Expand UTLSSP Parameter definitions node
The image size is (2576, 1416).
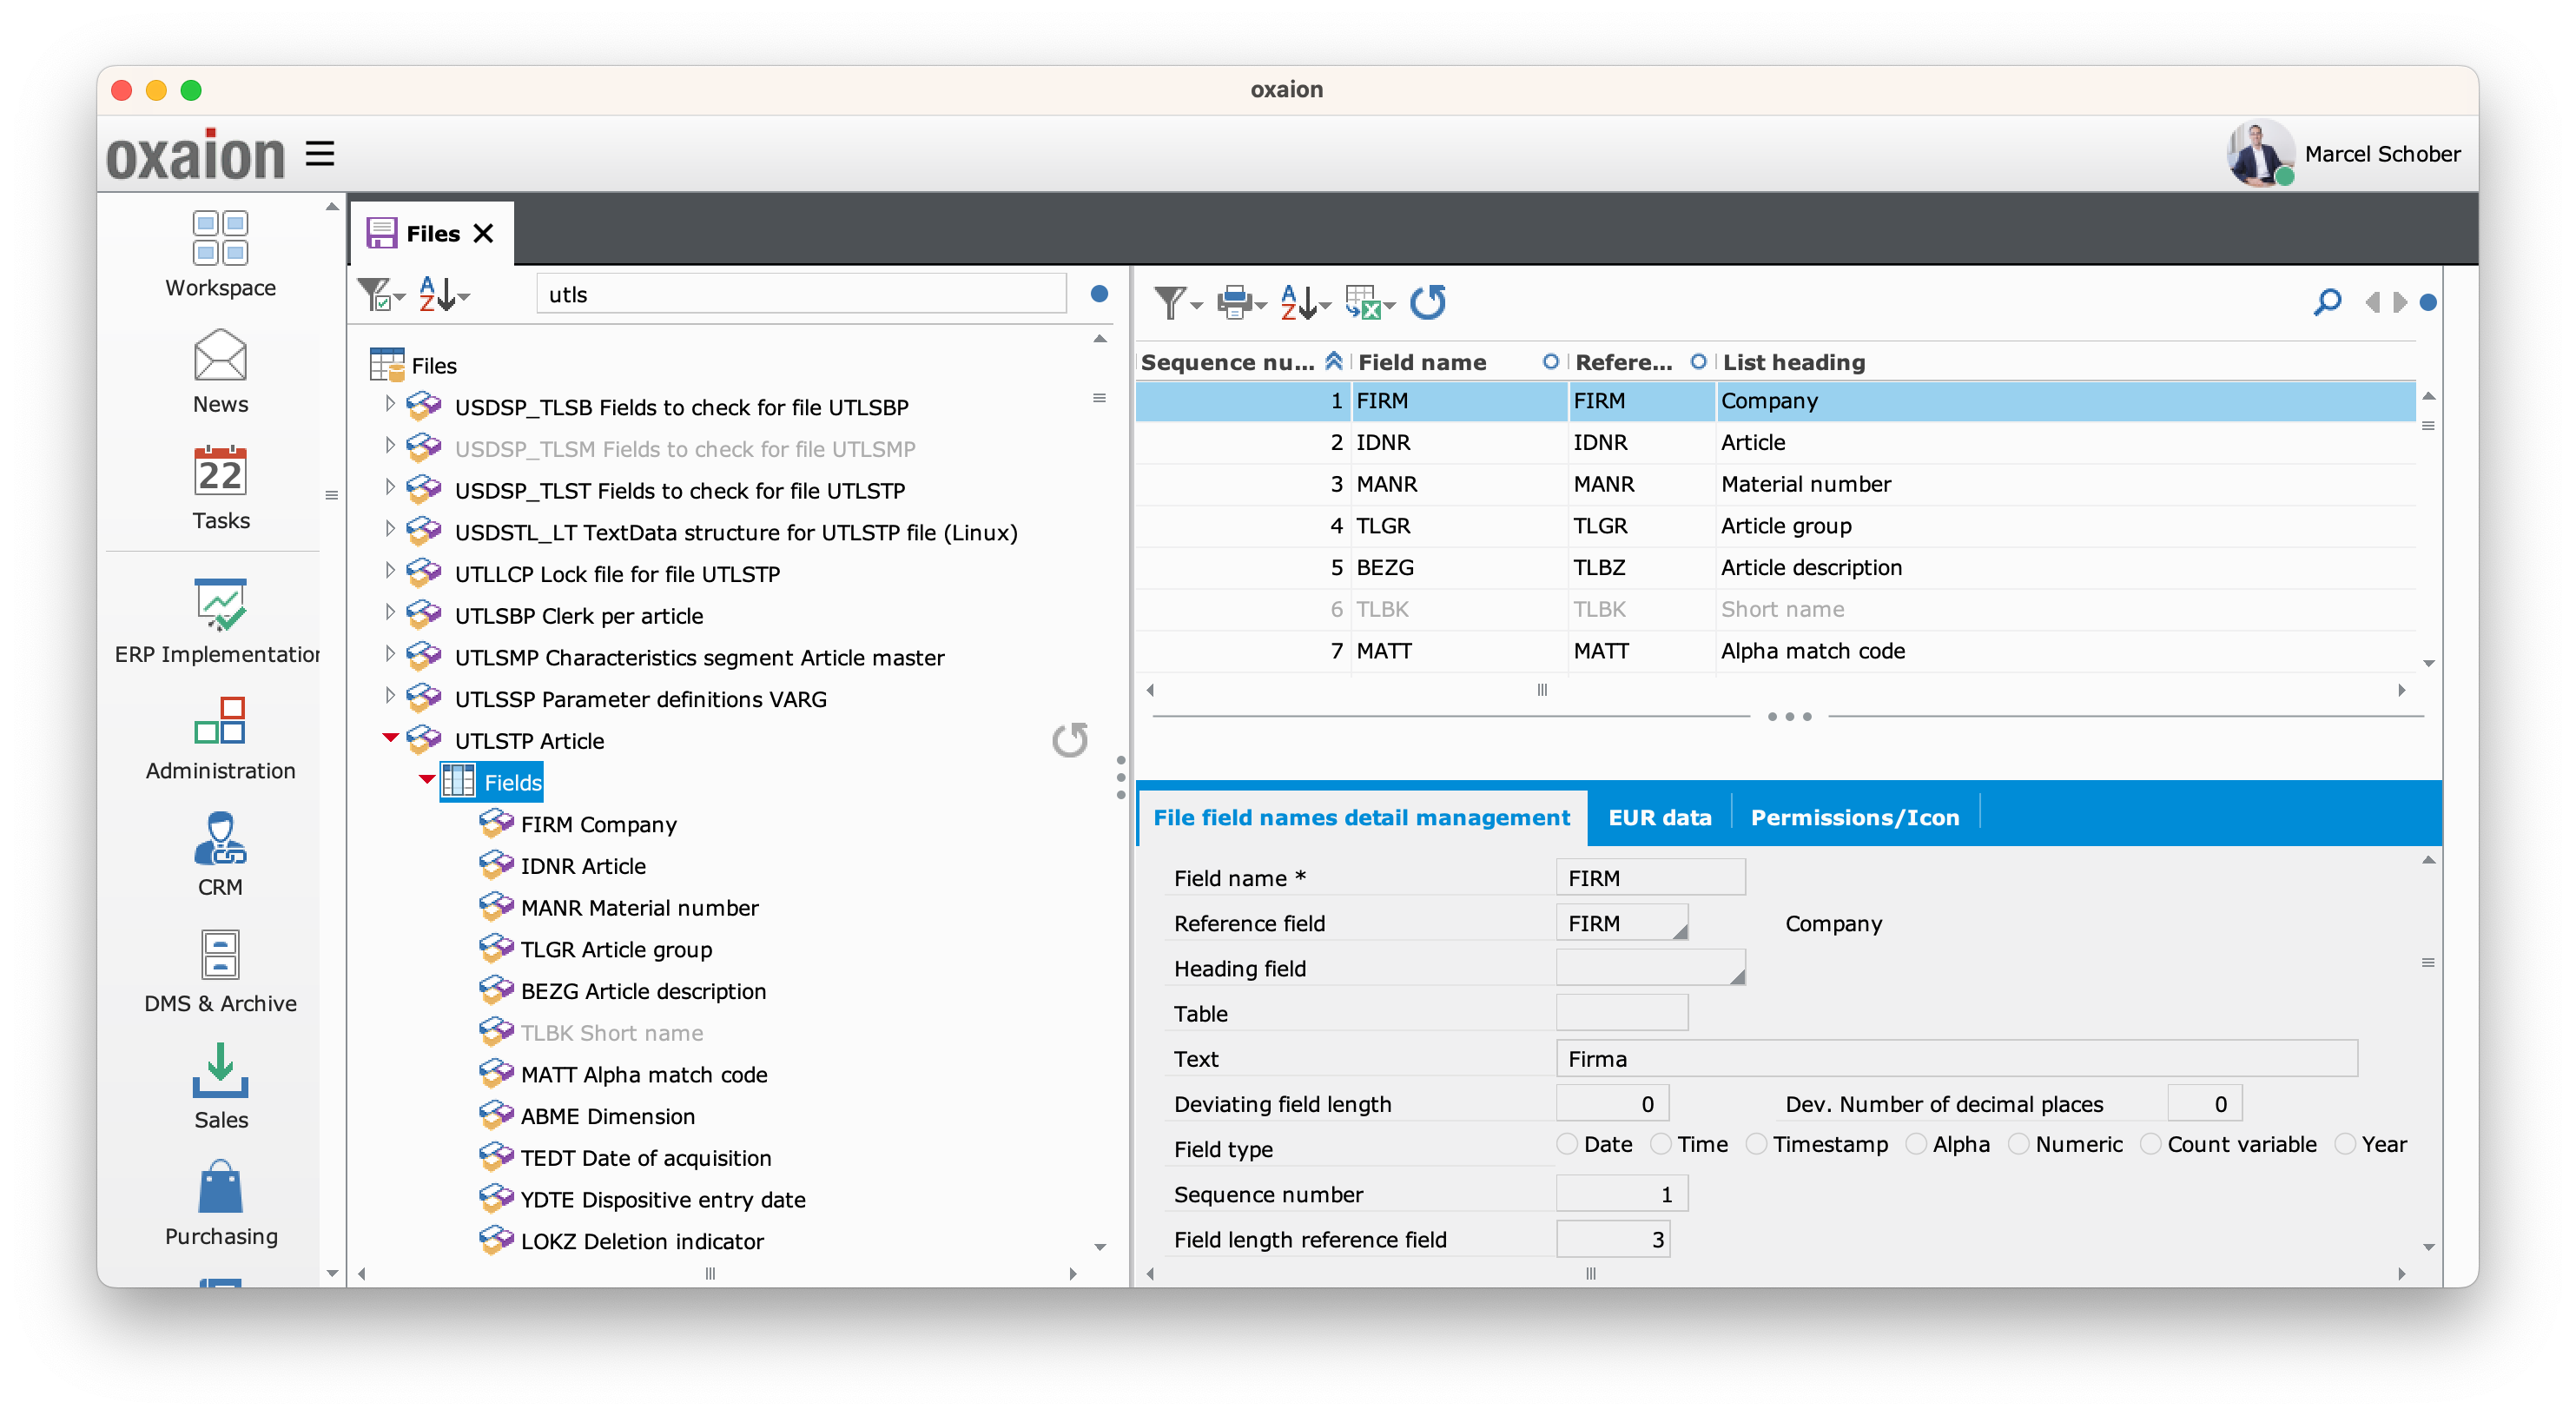tap(390, 696)
